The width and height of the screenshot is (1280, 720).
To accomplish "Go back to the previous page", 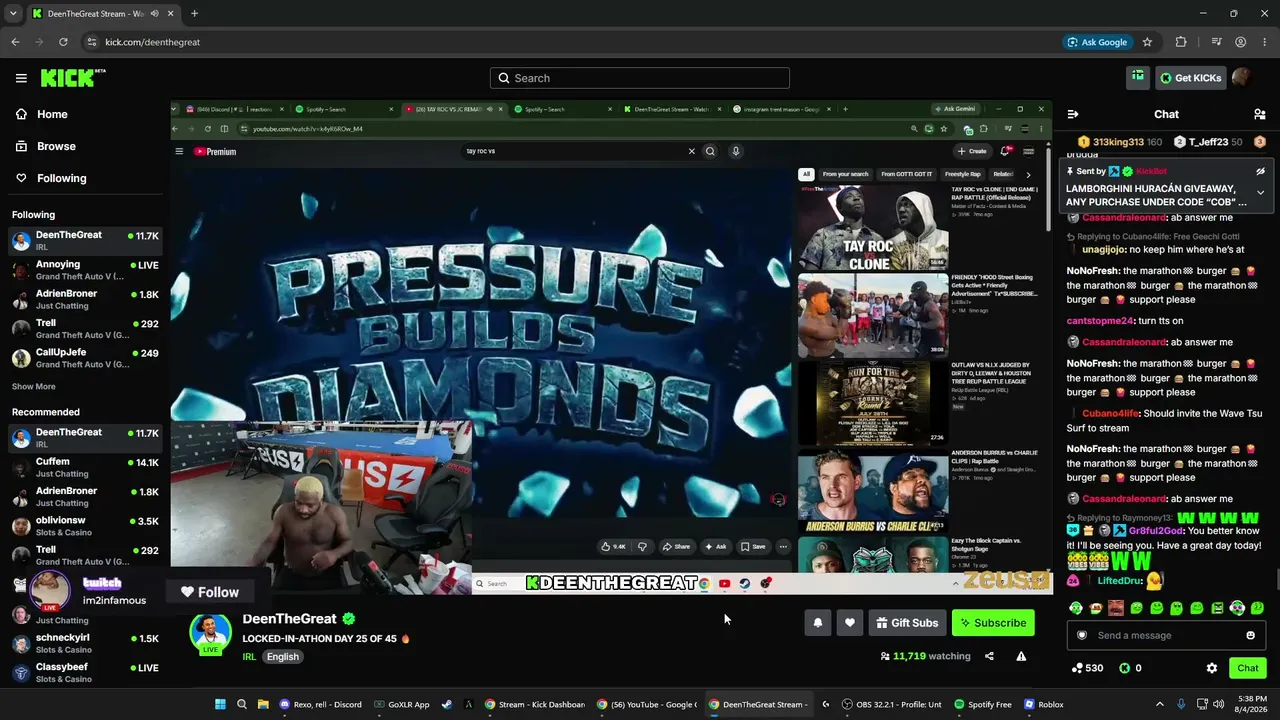I will (15, 42).
